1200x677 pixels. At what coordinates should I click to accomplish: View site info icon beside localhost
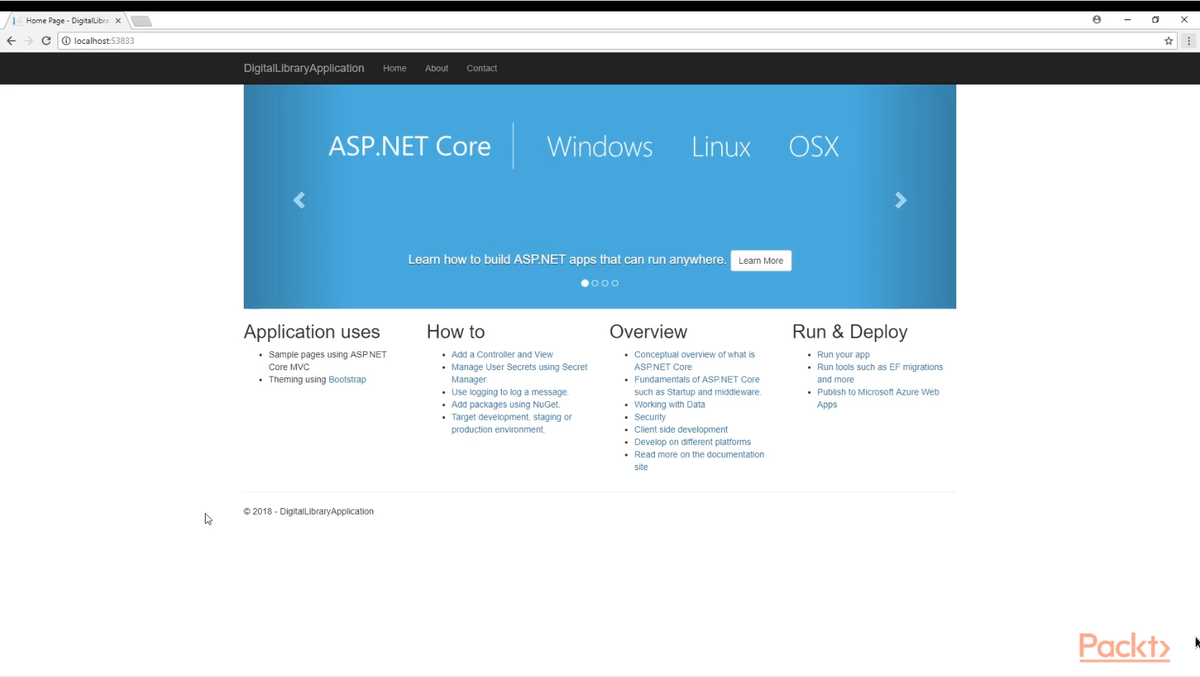(66, 41)
